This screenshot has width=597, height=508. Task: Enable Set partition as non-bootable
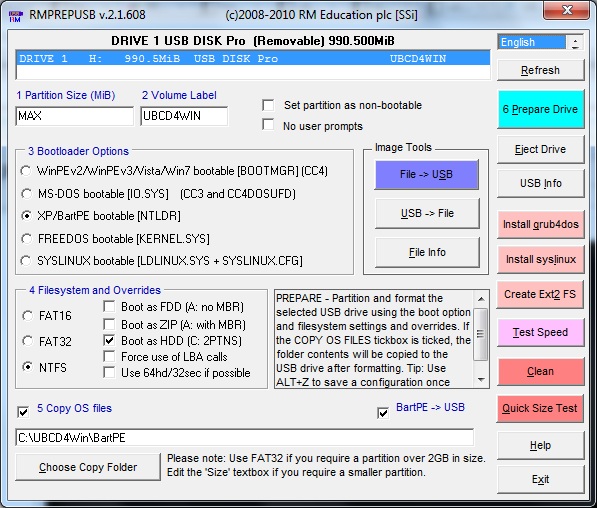[x=268, y=105]
